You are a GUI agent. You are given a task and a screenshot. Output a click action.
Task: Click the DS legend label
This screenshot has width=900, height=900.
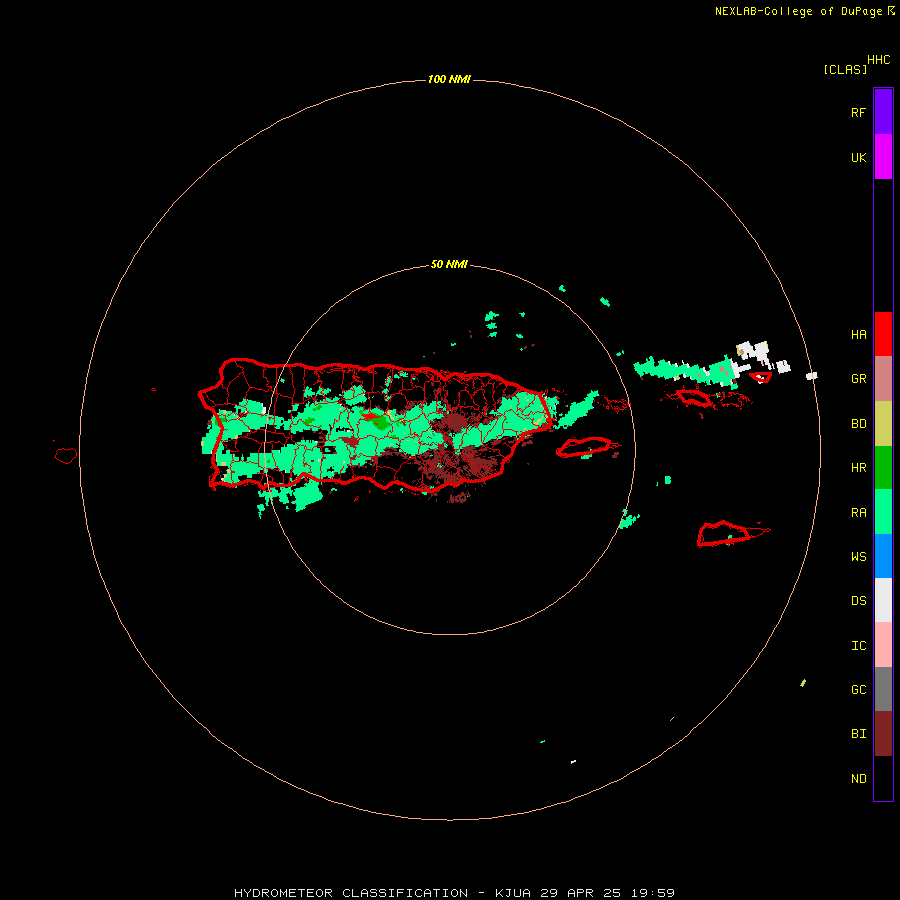[858, 601]
